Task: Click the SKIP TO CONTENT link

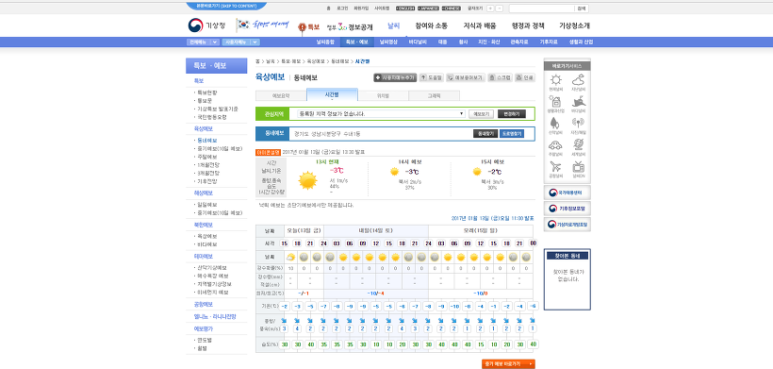Action: pos(226,6)
